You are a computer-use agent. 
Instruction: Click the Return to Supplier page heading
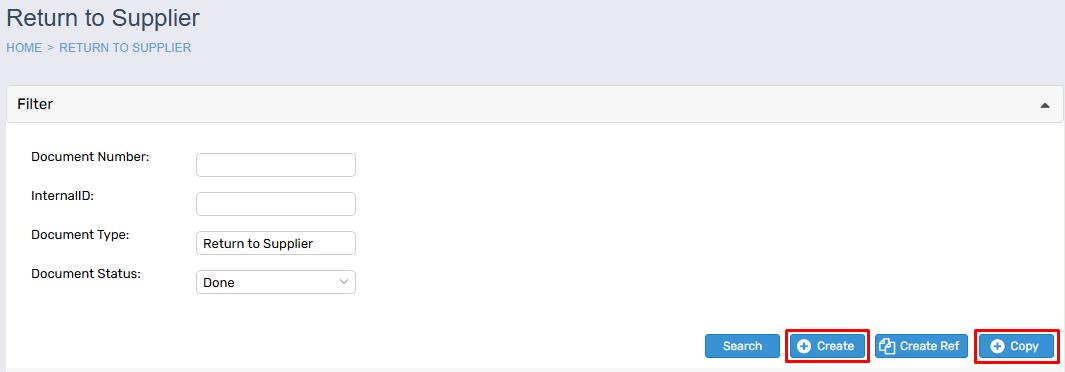click(103, 18)
